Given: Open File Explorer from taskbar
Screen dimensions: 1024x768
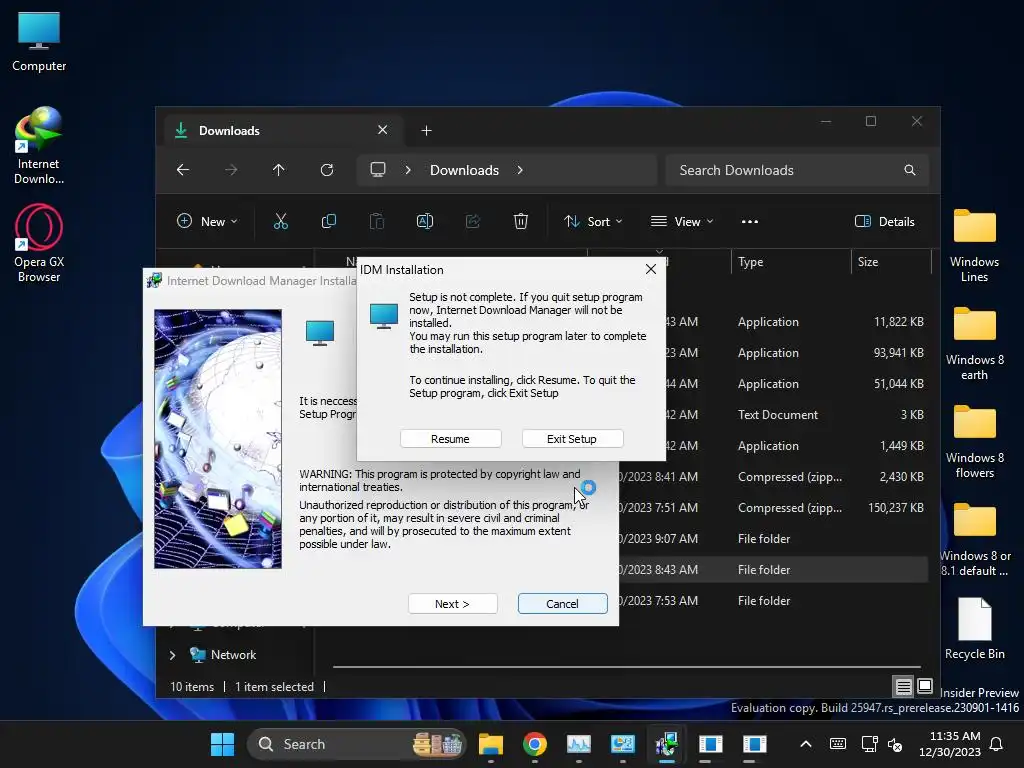Looking at the screenshot, I should [490, 744].
